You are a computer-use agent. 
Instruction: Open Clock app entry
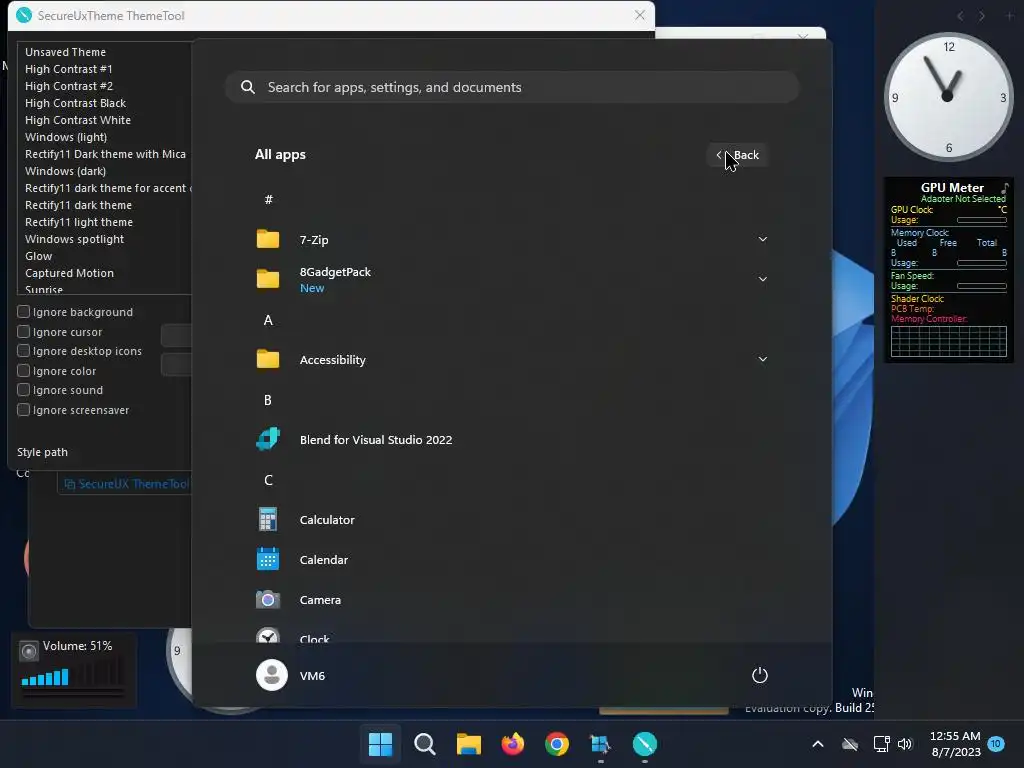pyautogui.click(x=314, y=638)
